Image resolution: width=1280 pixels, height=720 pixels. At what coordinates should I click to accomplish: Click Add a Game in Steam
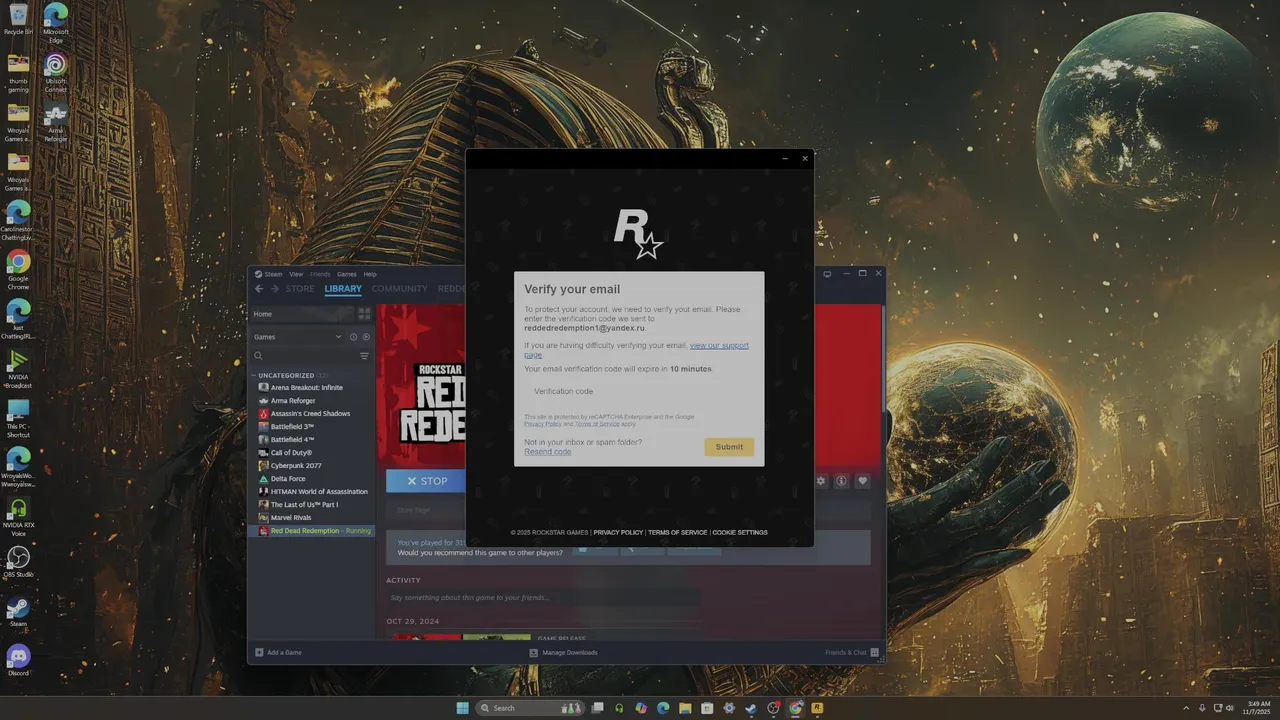click(278, 652)
